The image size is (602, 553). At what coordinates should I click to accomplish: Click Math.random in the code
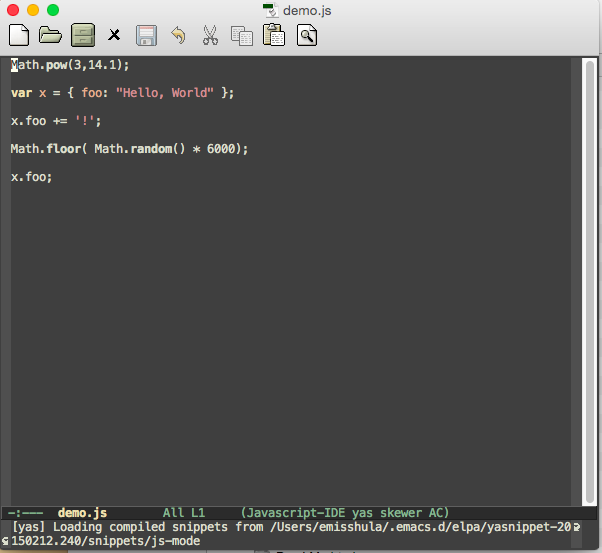point(133,149)
